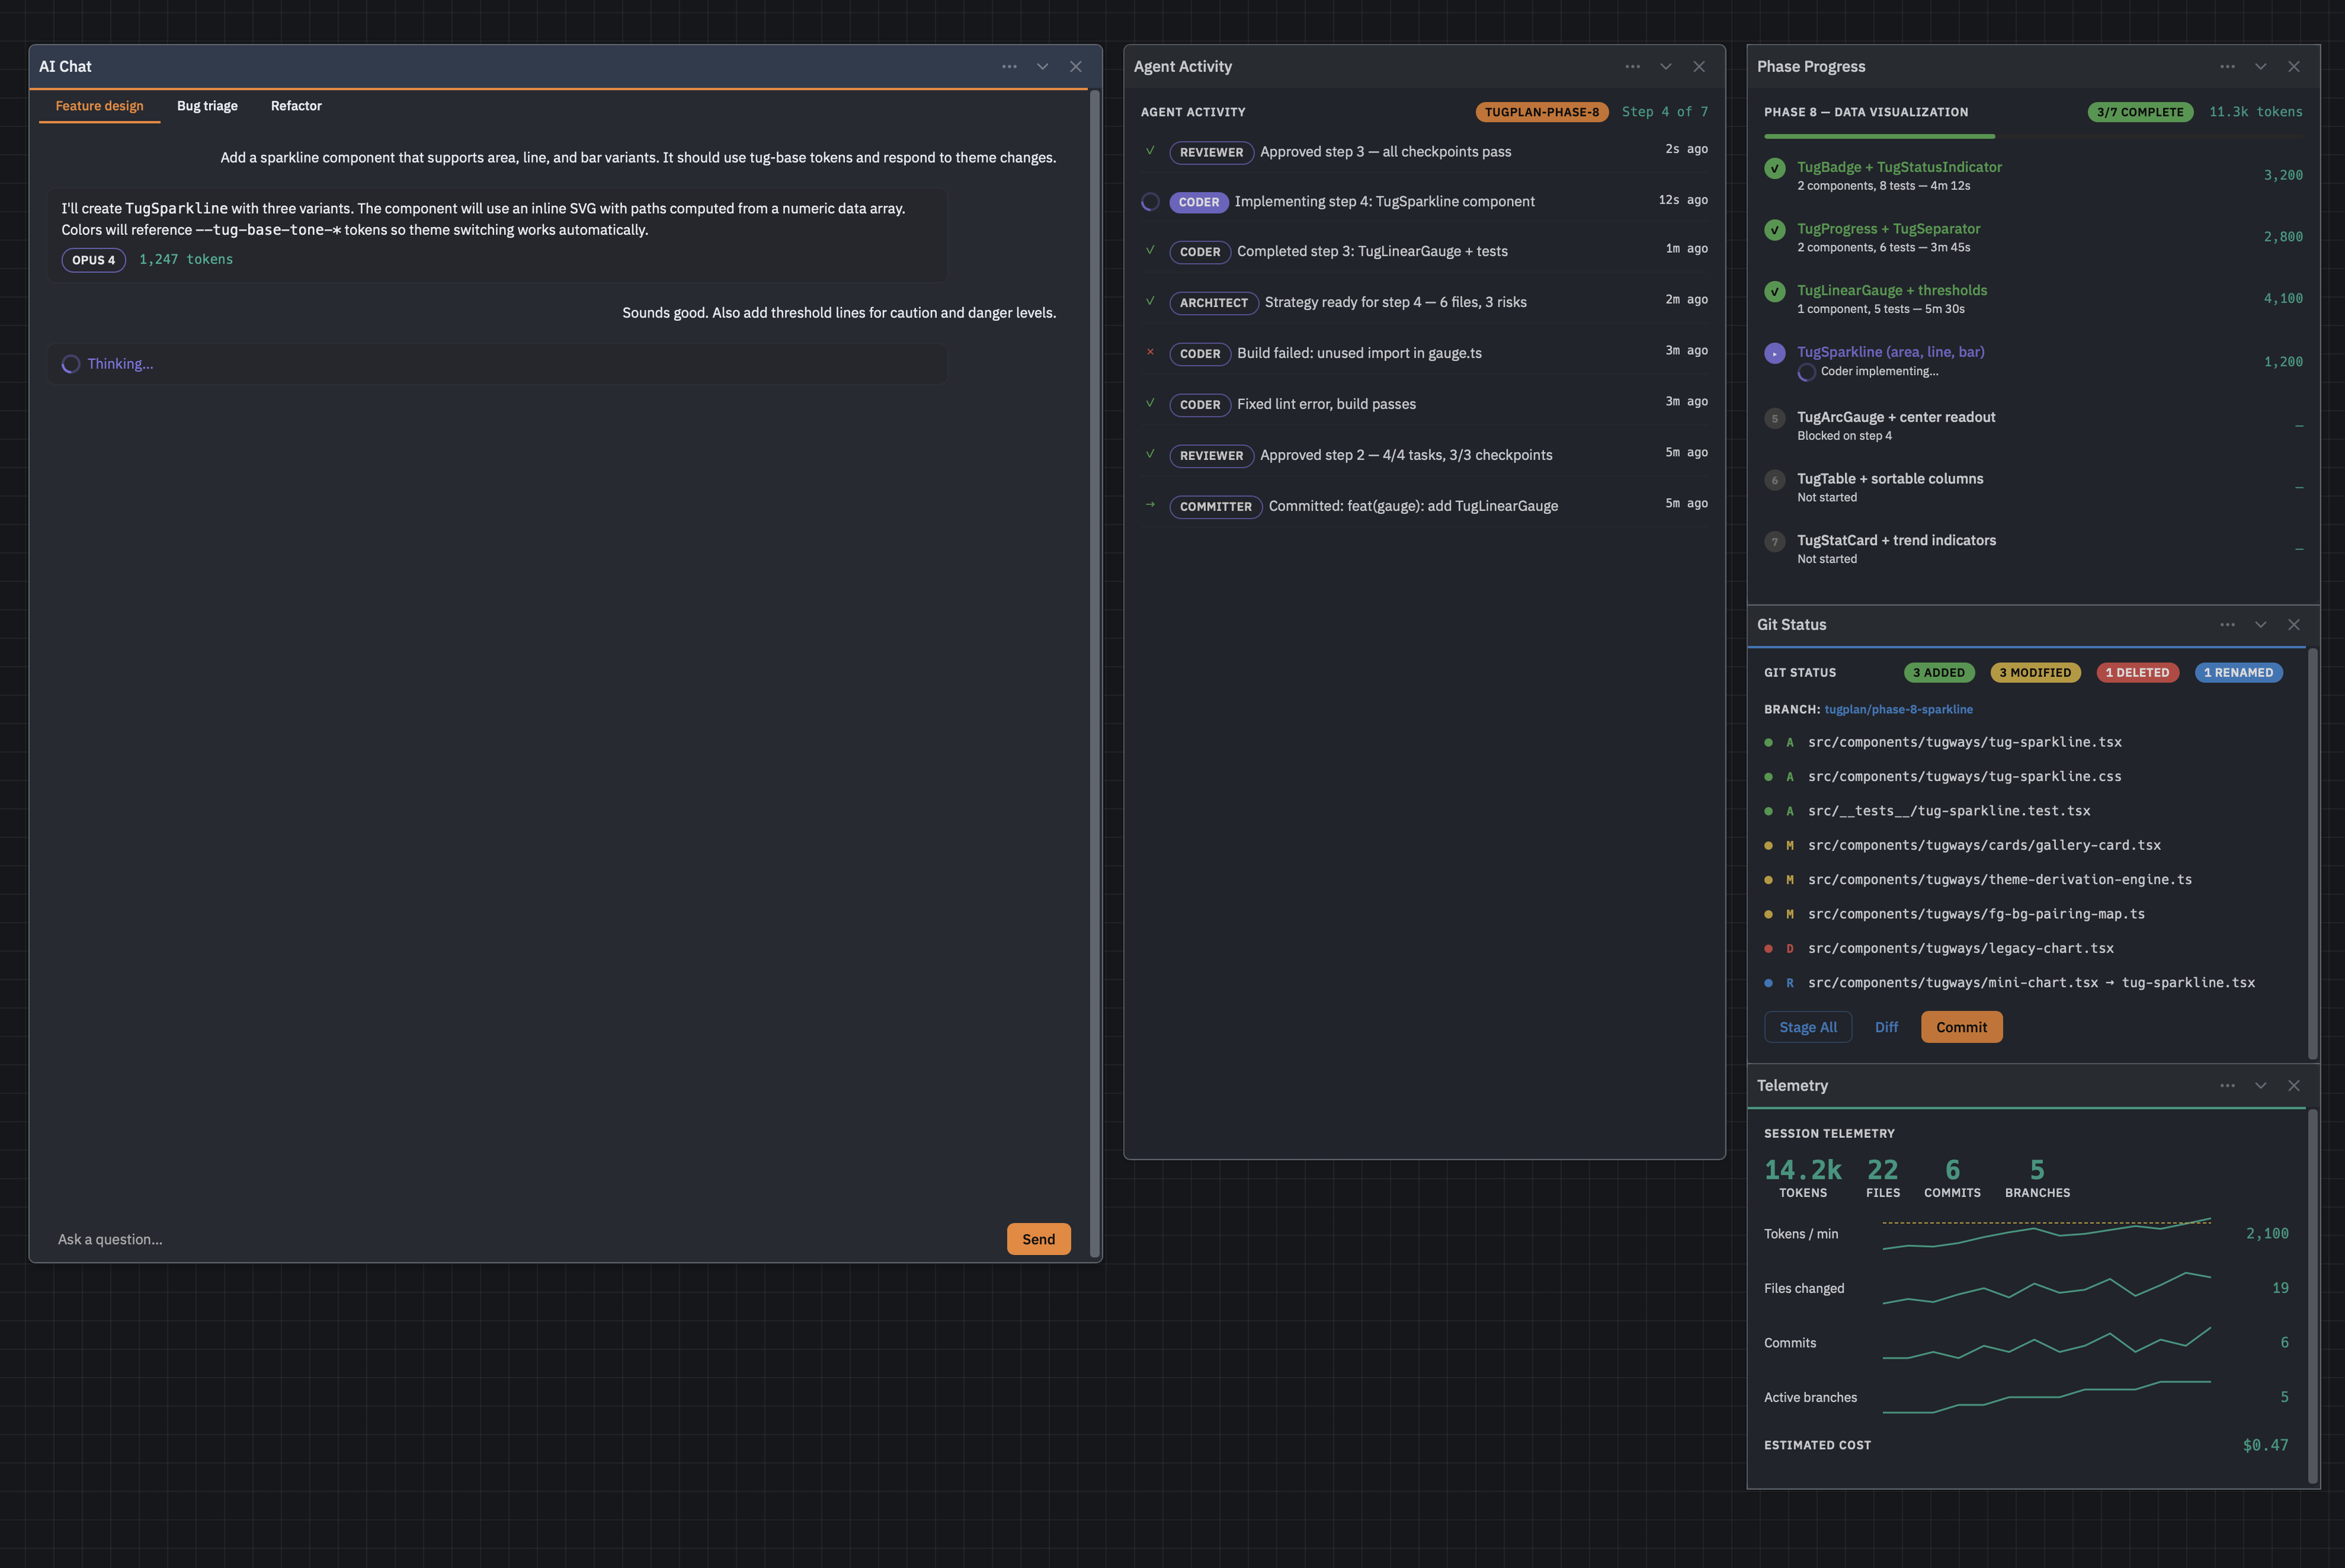Click the 3 MODIFIED status badge

click(x=2035, y=673)
